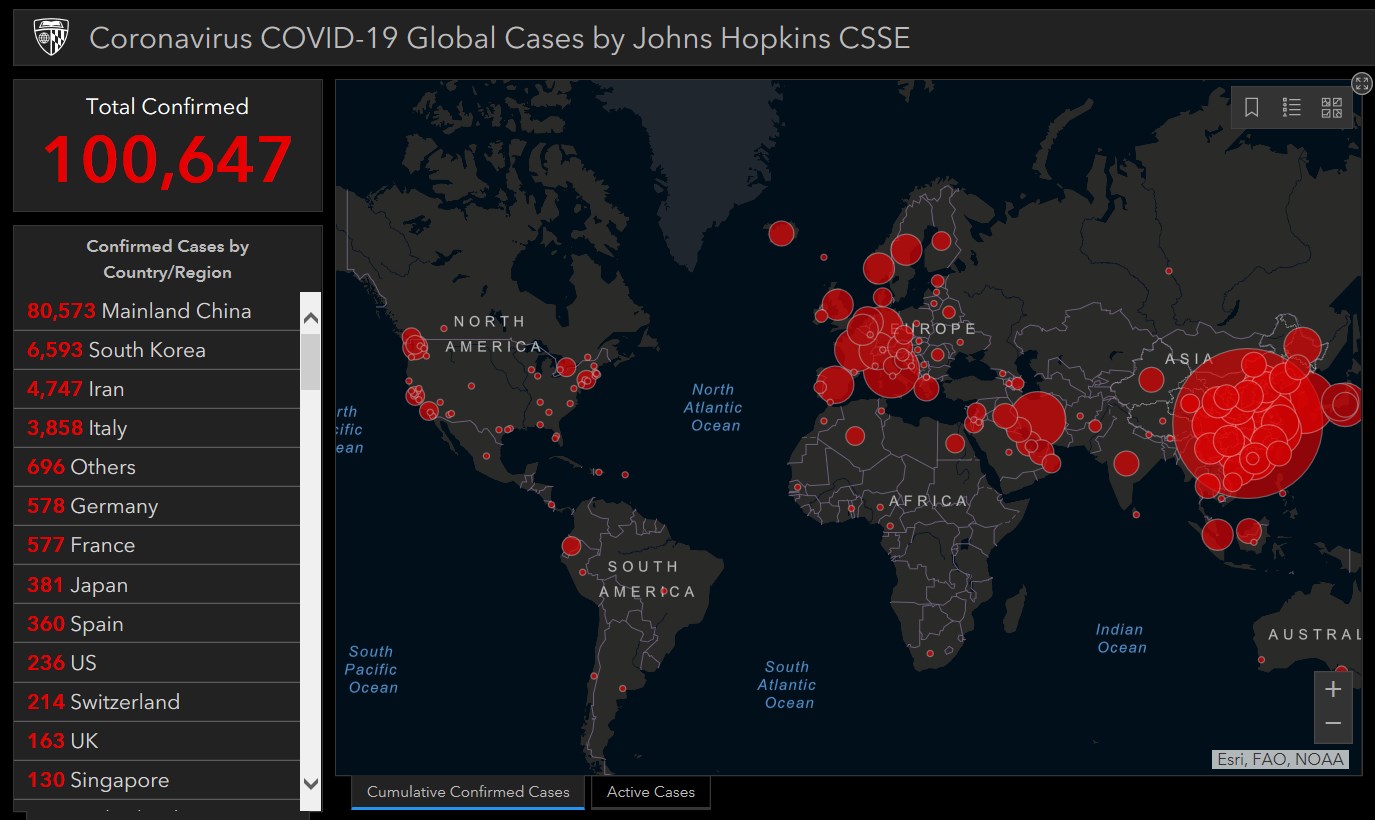
Task: Zoom out with the minus button
Action: [x=1333, y=723]
